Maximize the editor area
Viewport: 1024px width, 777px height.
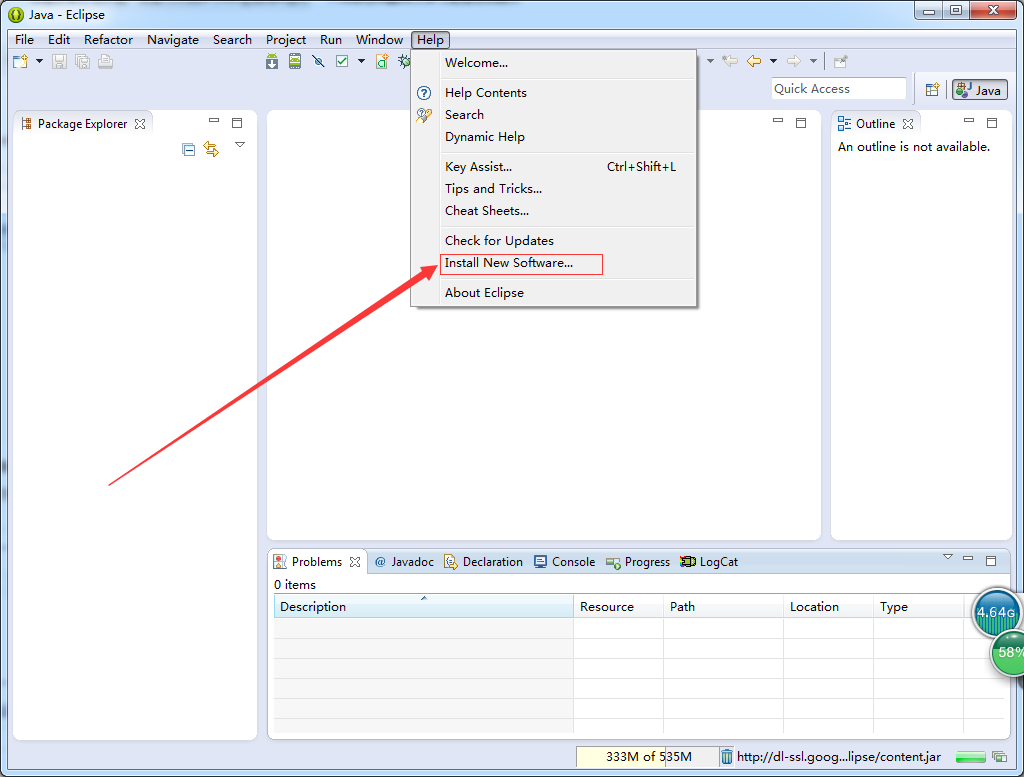pyautogui.click(x=801, y=123)
